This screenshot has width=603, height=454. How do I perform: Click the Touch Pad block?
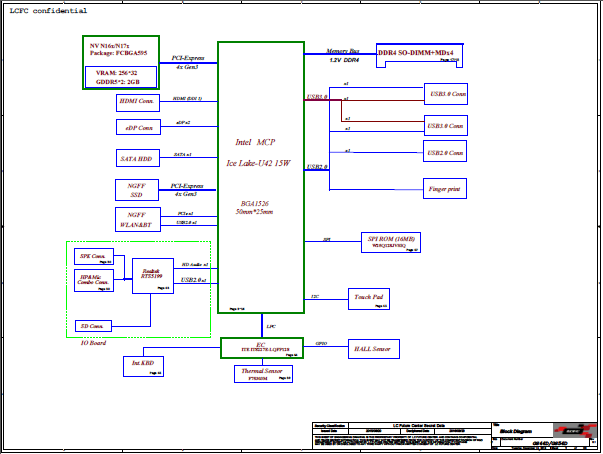pos(370,298)
